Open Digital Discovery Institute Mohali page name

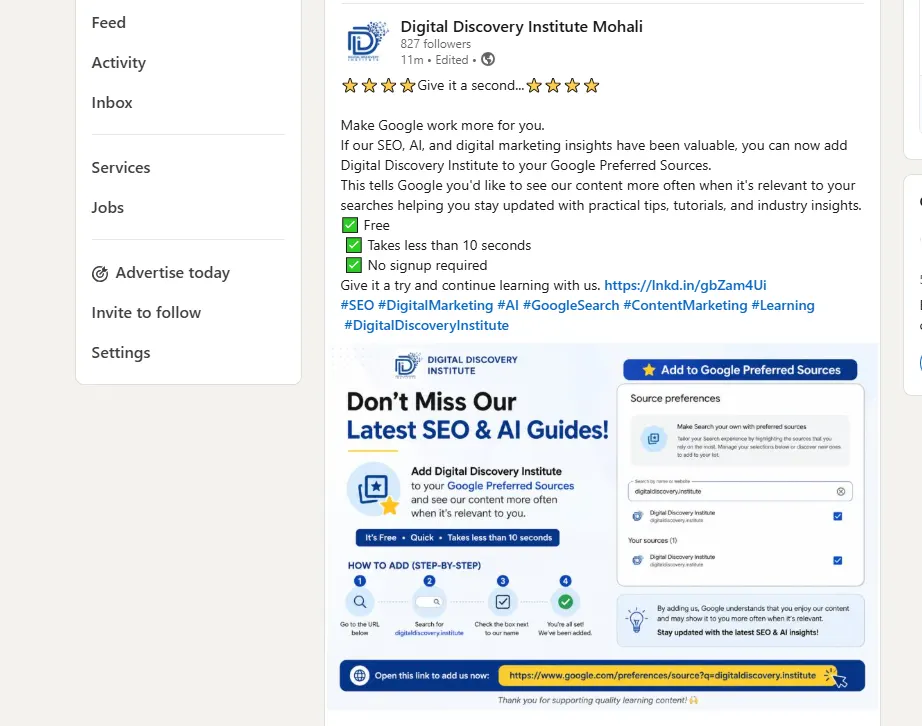click(x=522, y=26)
